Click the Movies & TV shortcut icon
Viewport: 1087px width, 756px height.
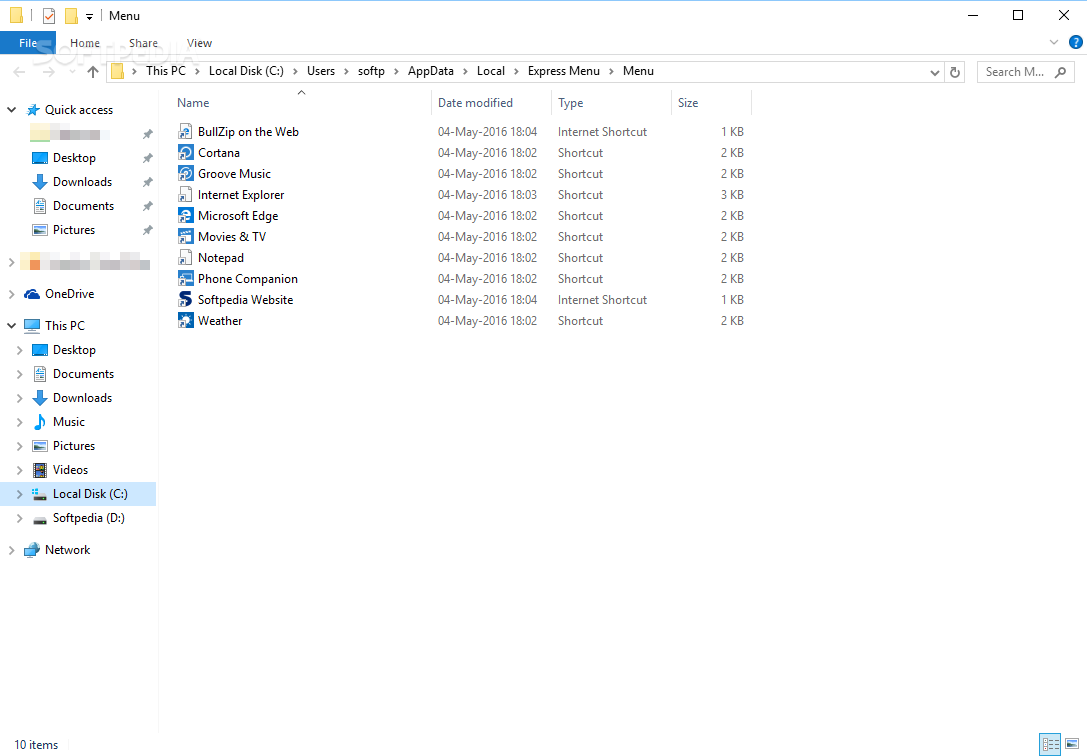(x=185, y=237)
